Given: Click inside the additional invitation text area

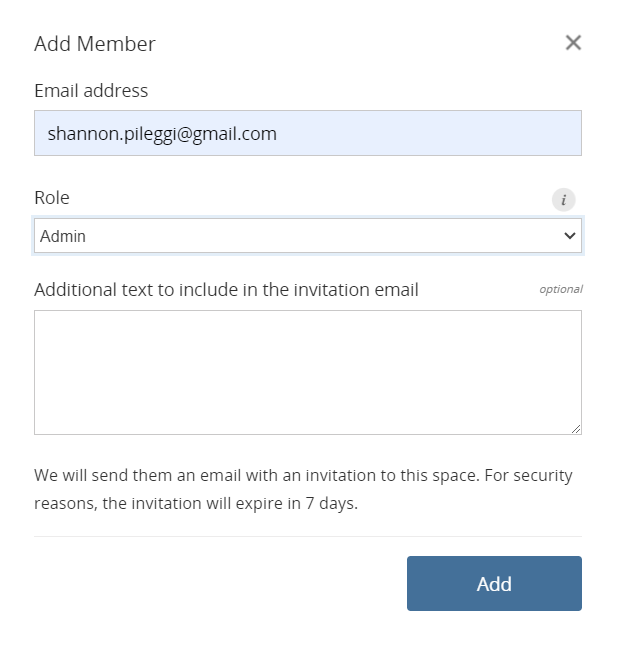Looking at the screenshot, I should (308, 372).
